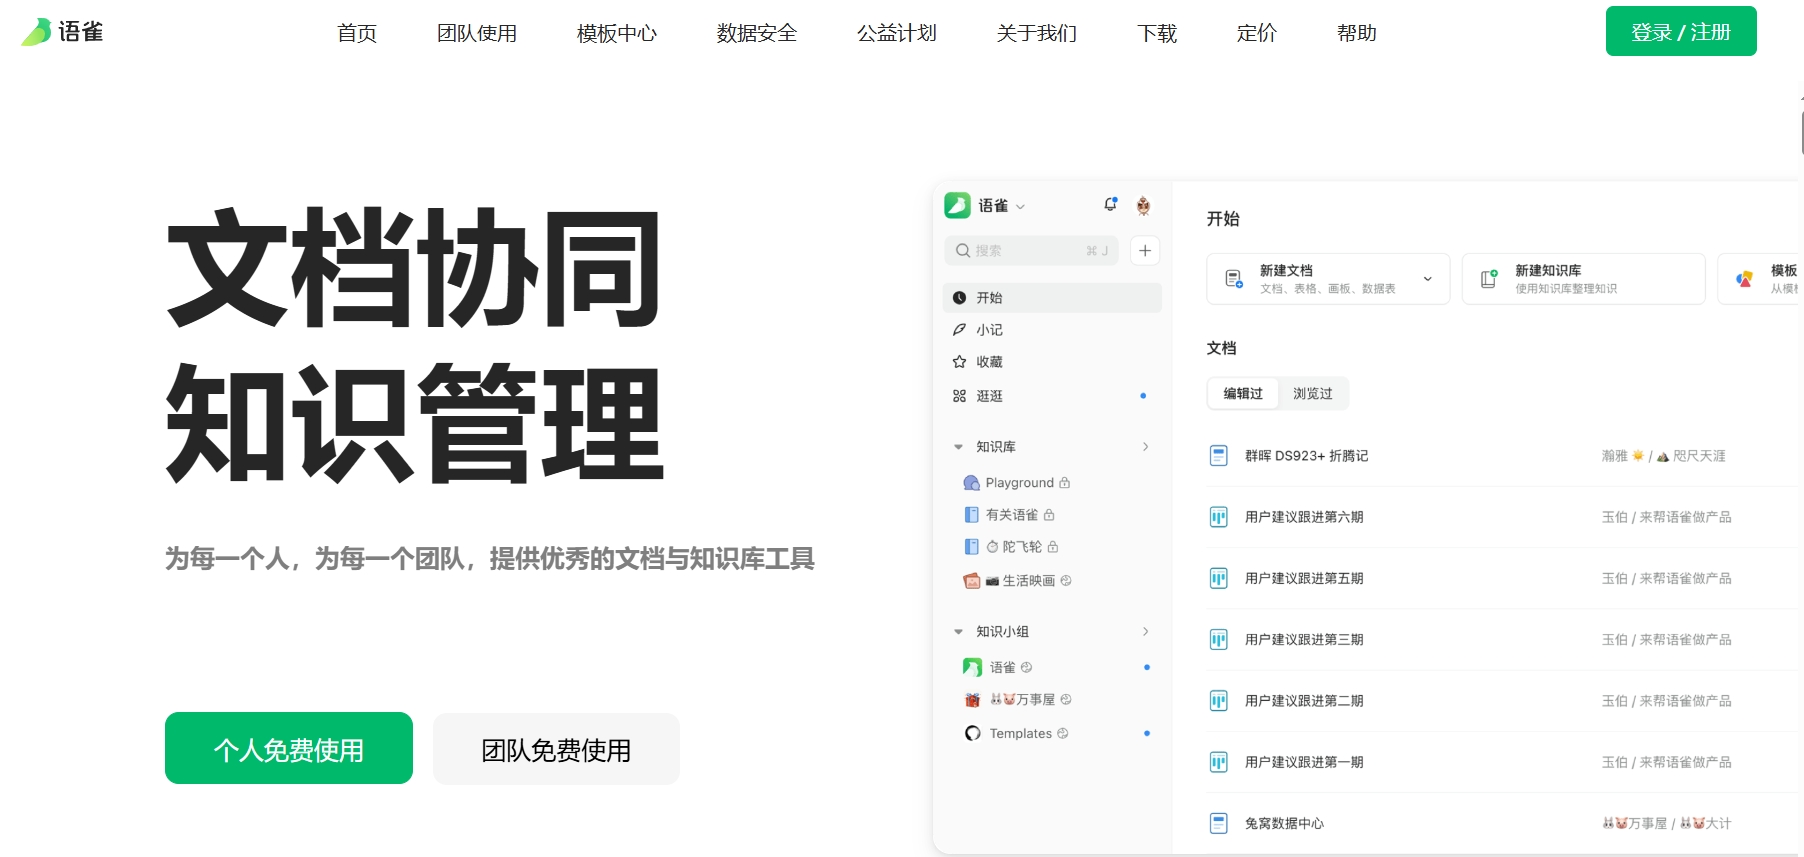The width and height of the screenshot is (1804, 857).
Task: Open board icon for 用户建议跟进第六期
Action: (x=1218, y=517)
